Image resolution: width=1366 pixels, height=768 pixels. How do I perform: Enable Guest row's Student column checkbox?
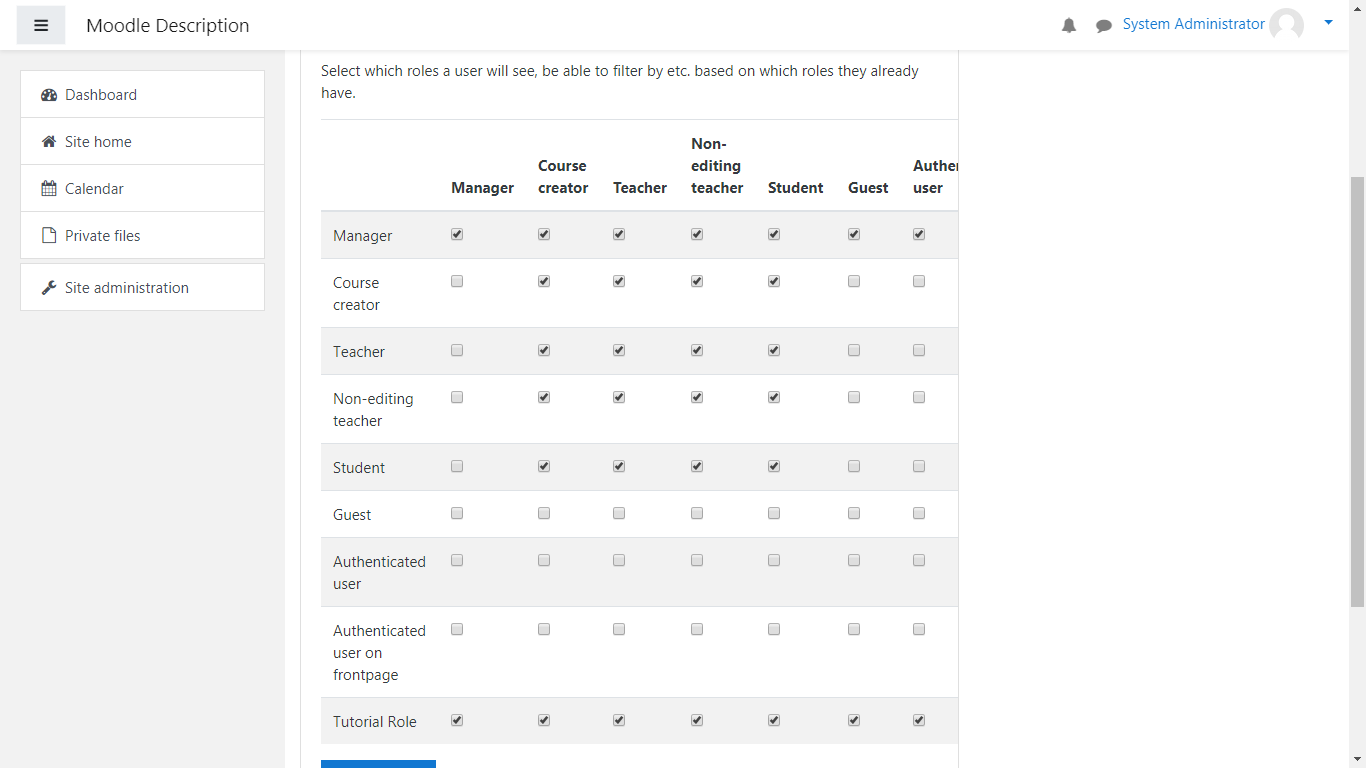(774, 513)
